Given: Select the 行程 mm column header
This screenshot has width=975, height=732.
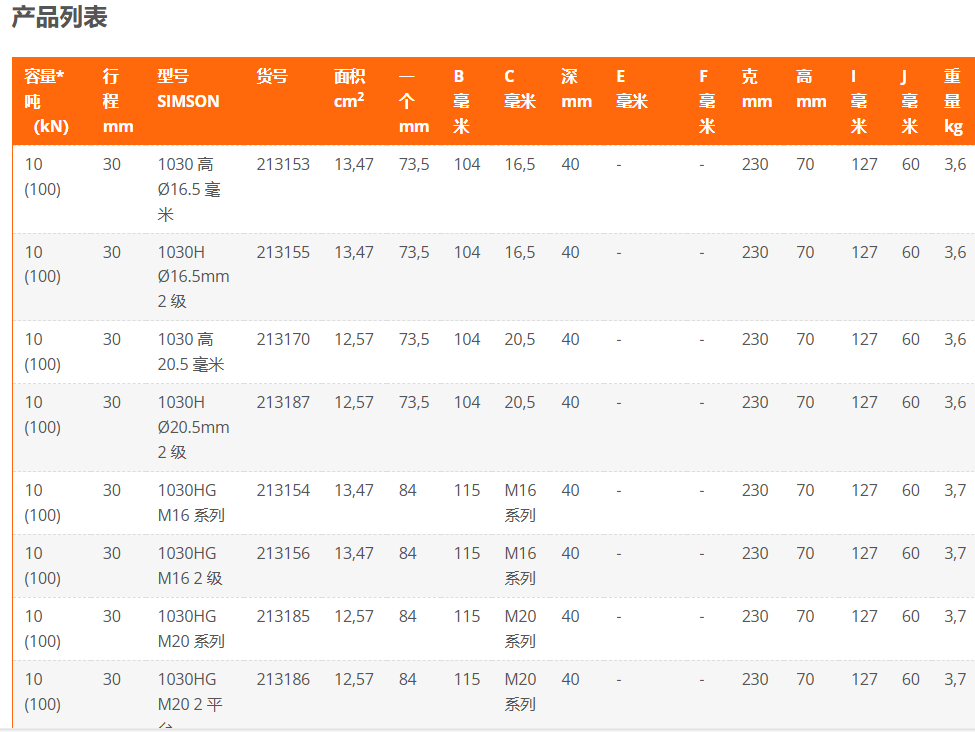Looking at the screenshot, I should (x=118, y=101).
